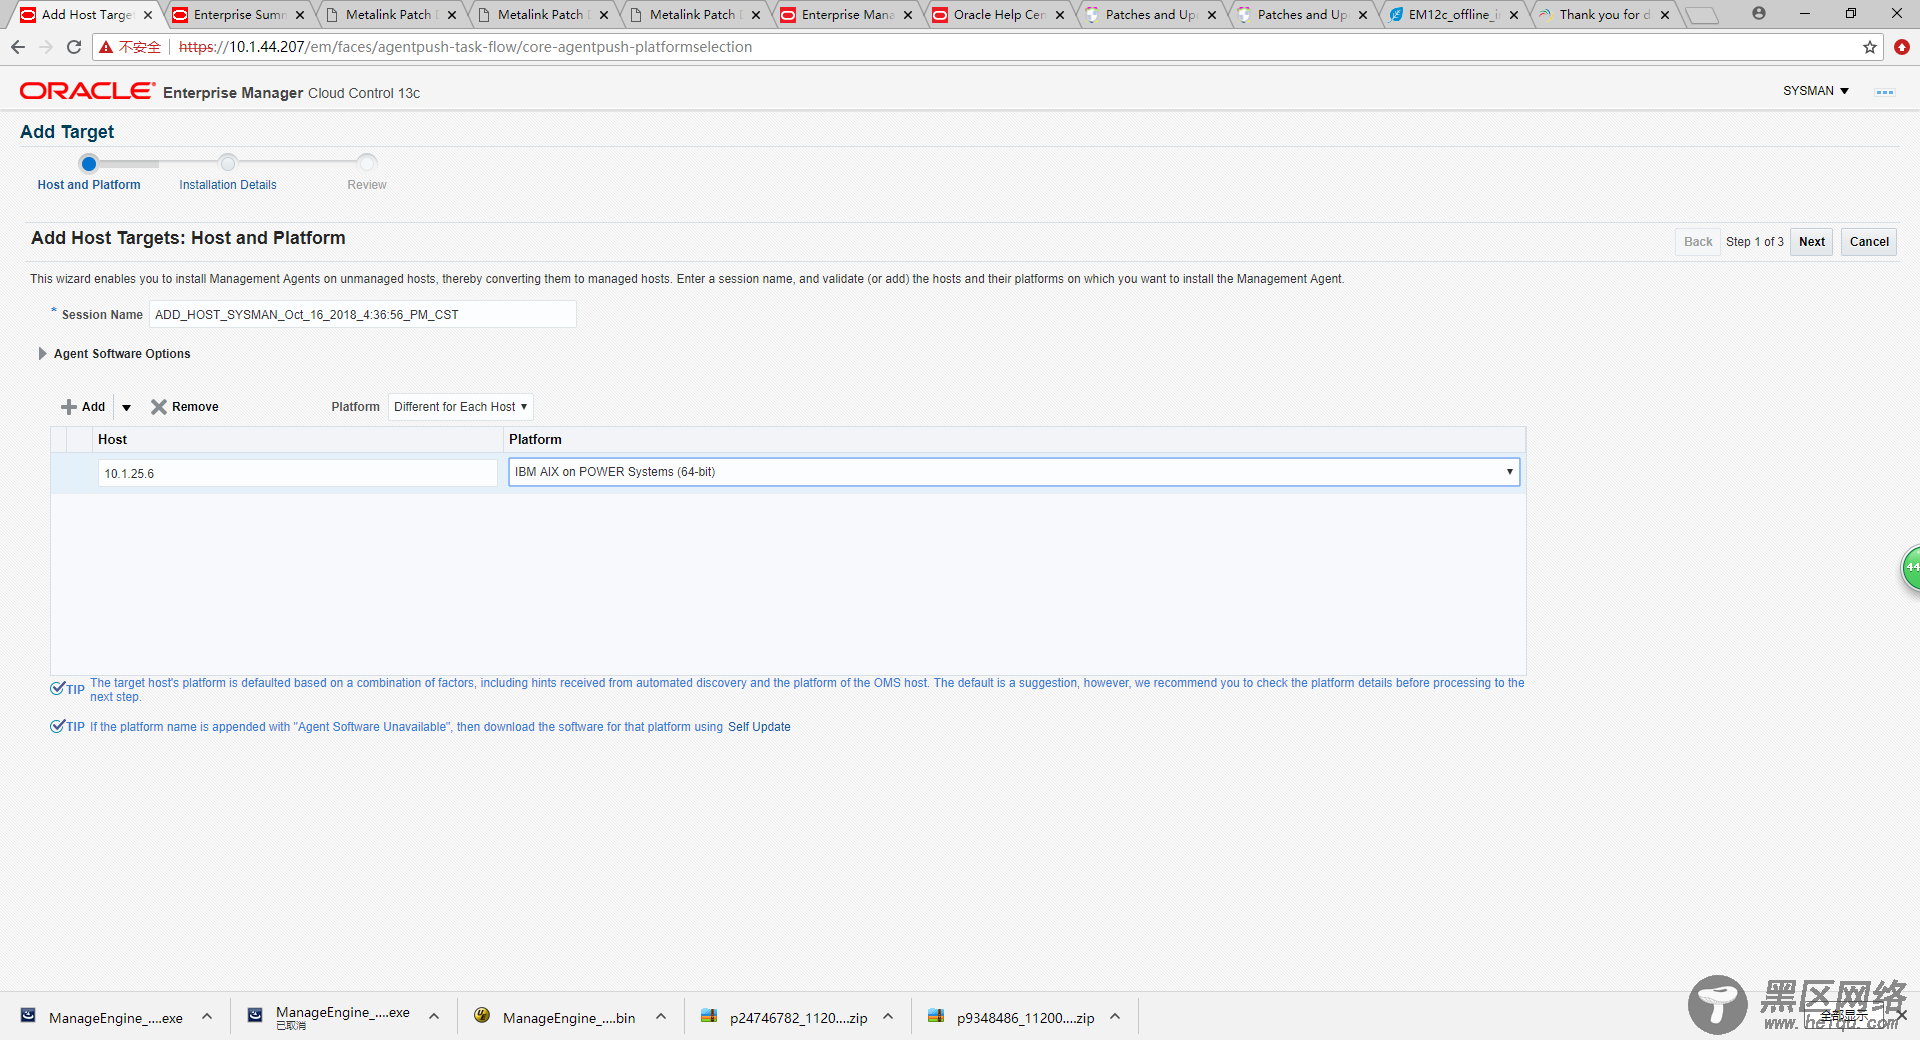The image size is (1920, 1040).
Task: Close the Add Host Targets tab
Action: [x=148, y=15]
